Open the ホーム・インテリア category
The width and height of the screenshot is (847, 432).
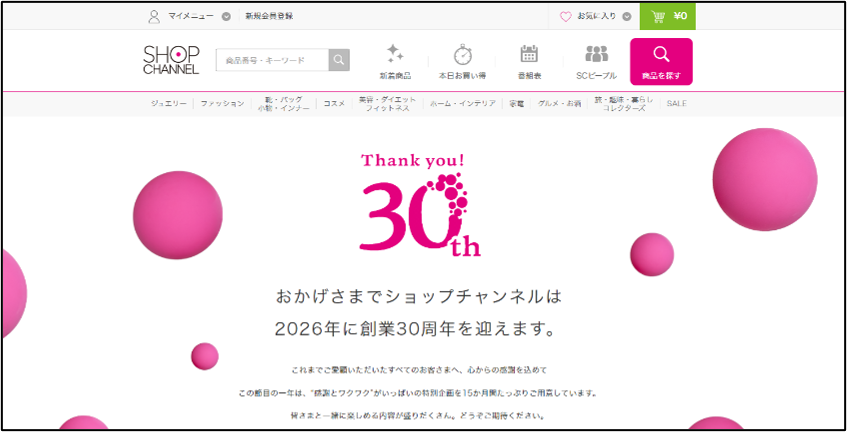[x=463, y=104]
